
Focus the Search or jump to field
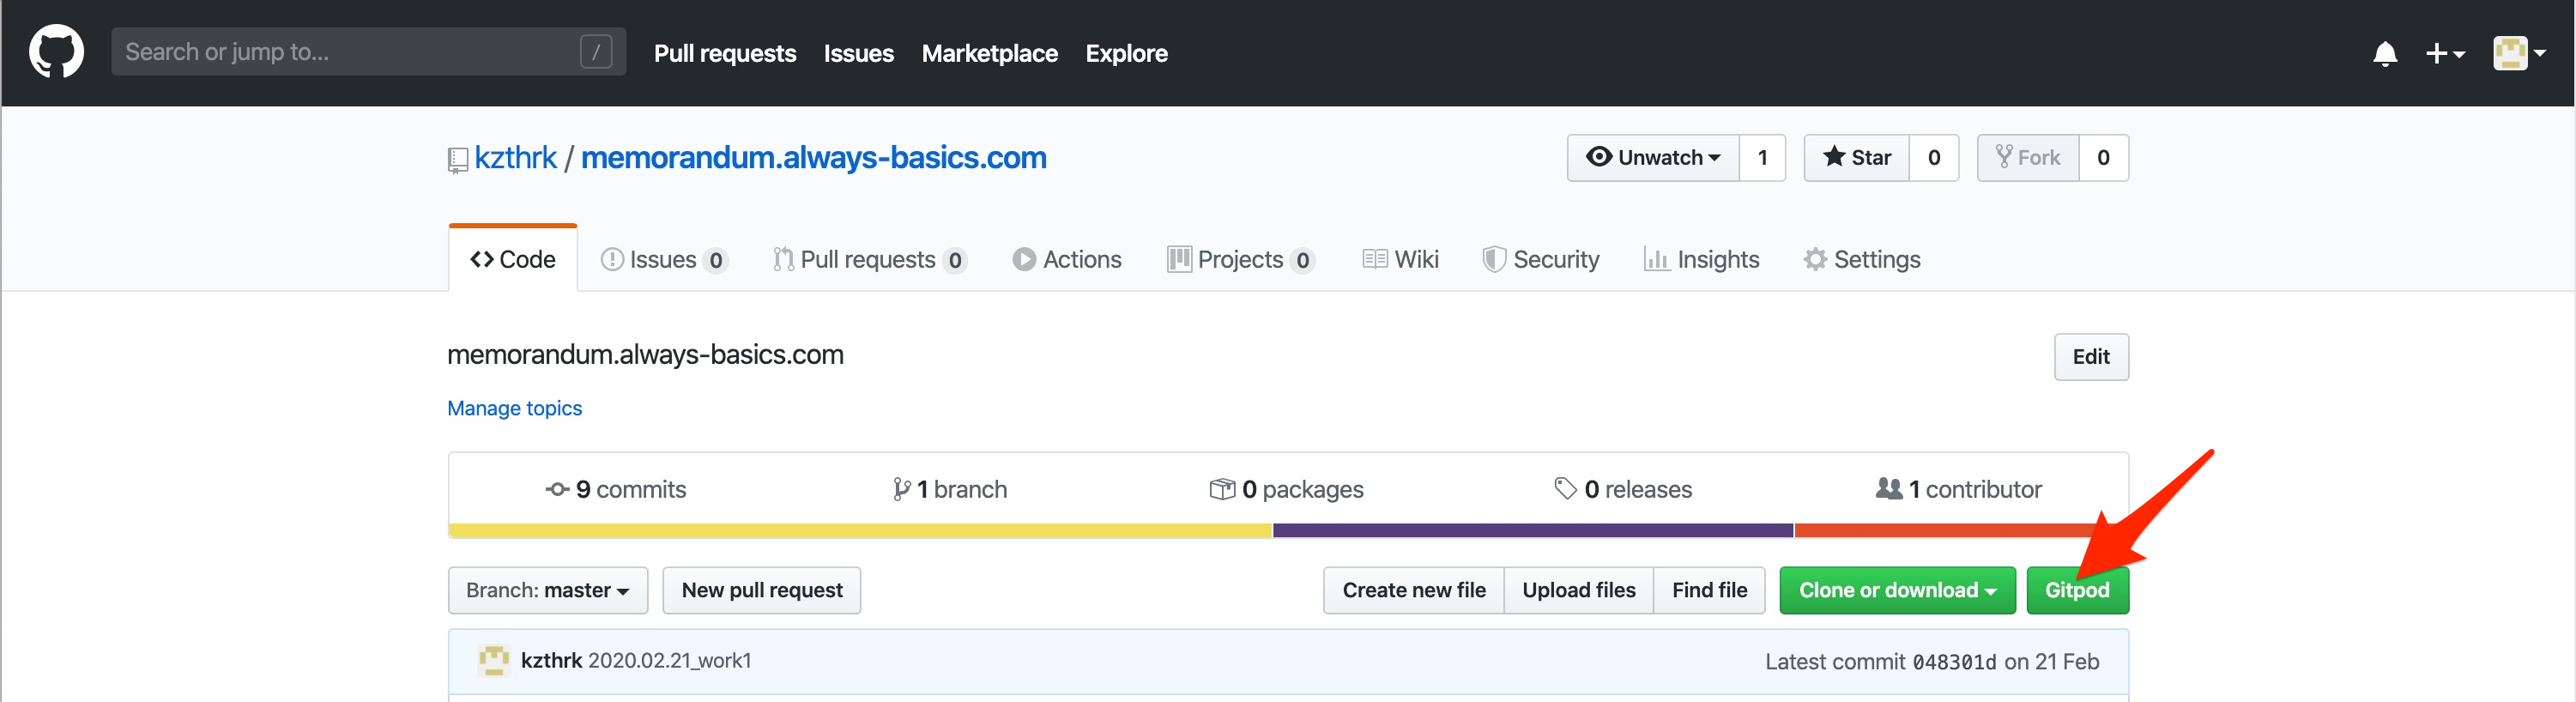pyautogui.click(x=368, y=52)
